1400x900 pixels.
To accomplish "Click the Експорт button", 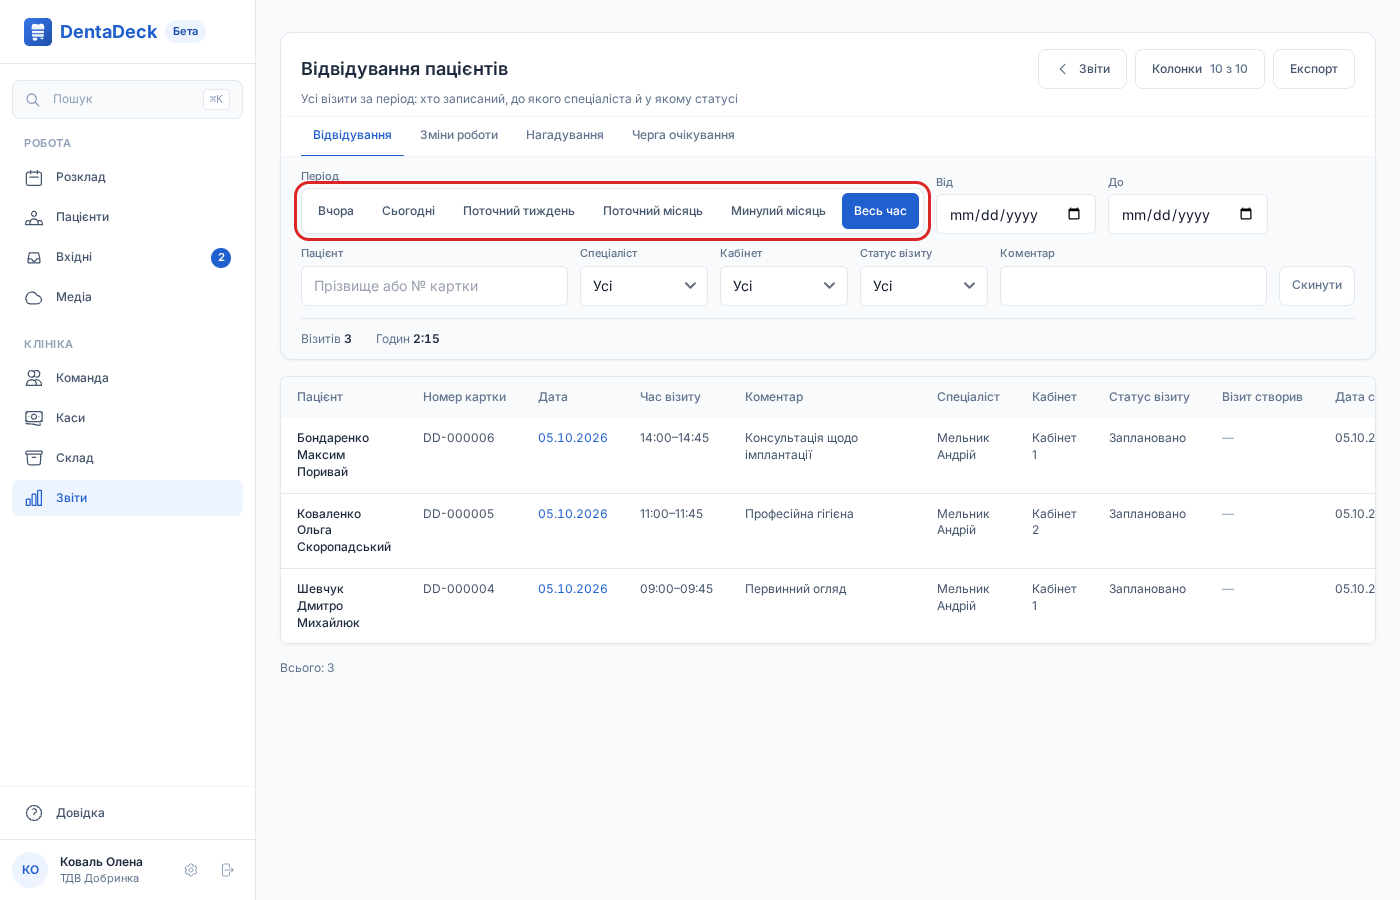I will click(x=1314, y=69).
